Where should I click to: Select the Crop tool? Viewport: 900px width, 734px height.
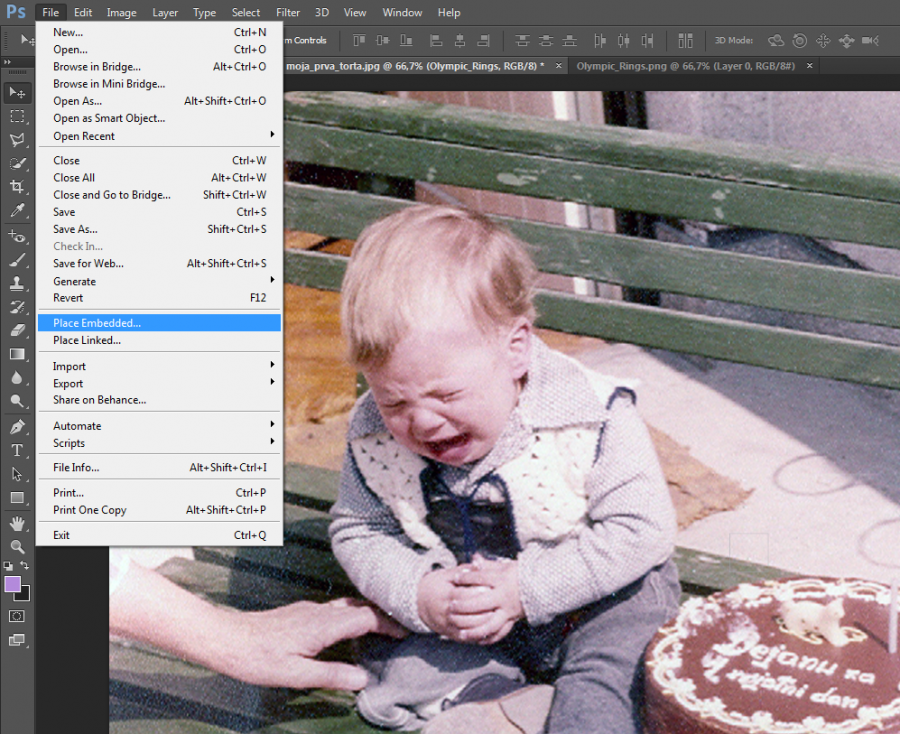[x=17, y=187]
